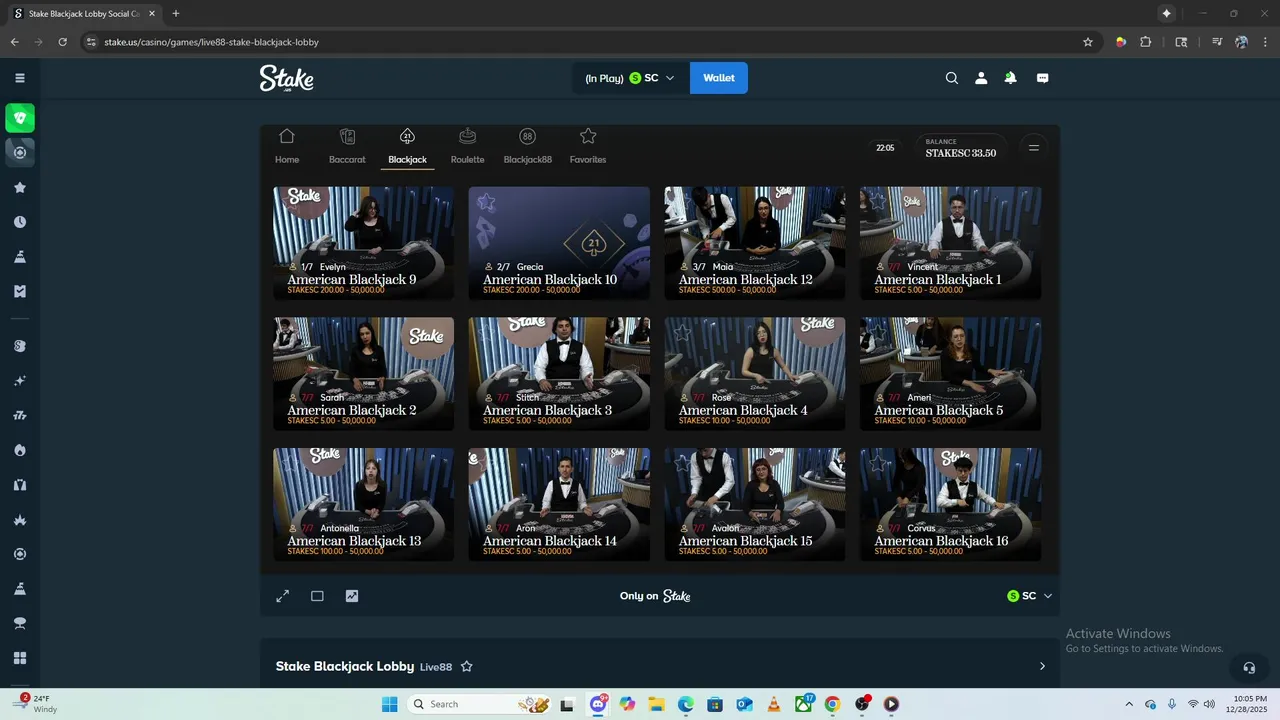Screen dimensions: 1280x720
Task: Join American Blackjack 9 table with Evelyn
Action: (x=363, y=243)
